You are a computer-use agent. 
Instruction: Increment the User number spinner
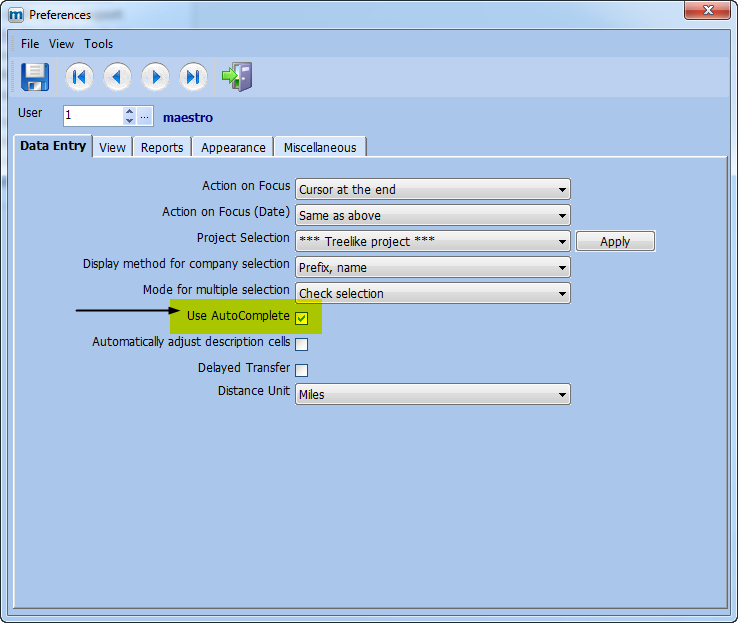129,111
